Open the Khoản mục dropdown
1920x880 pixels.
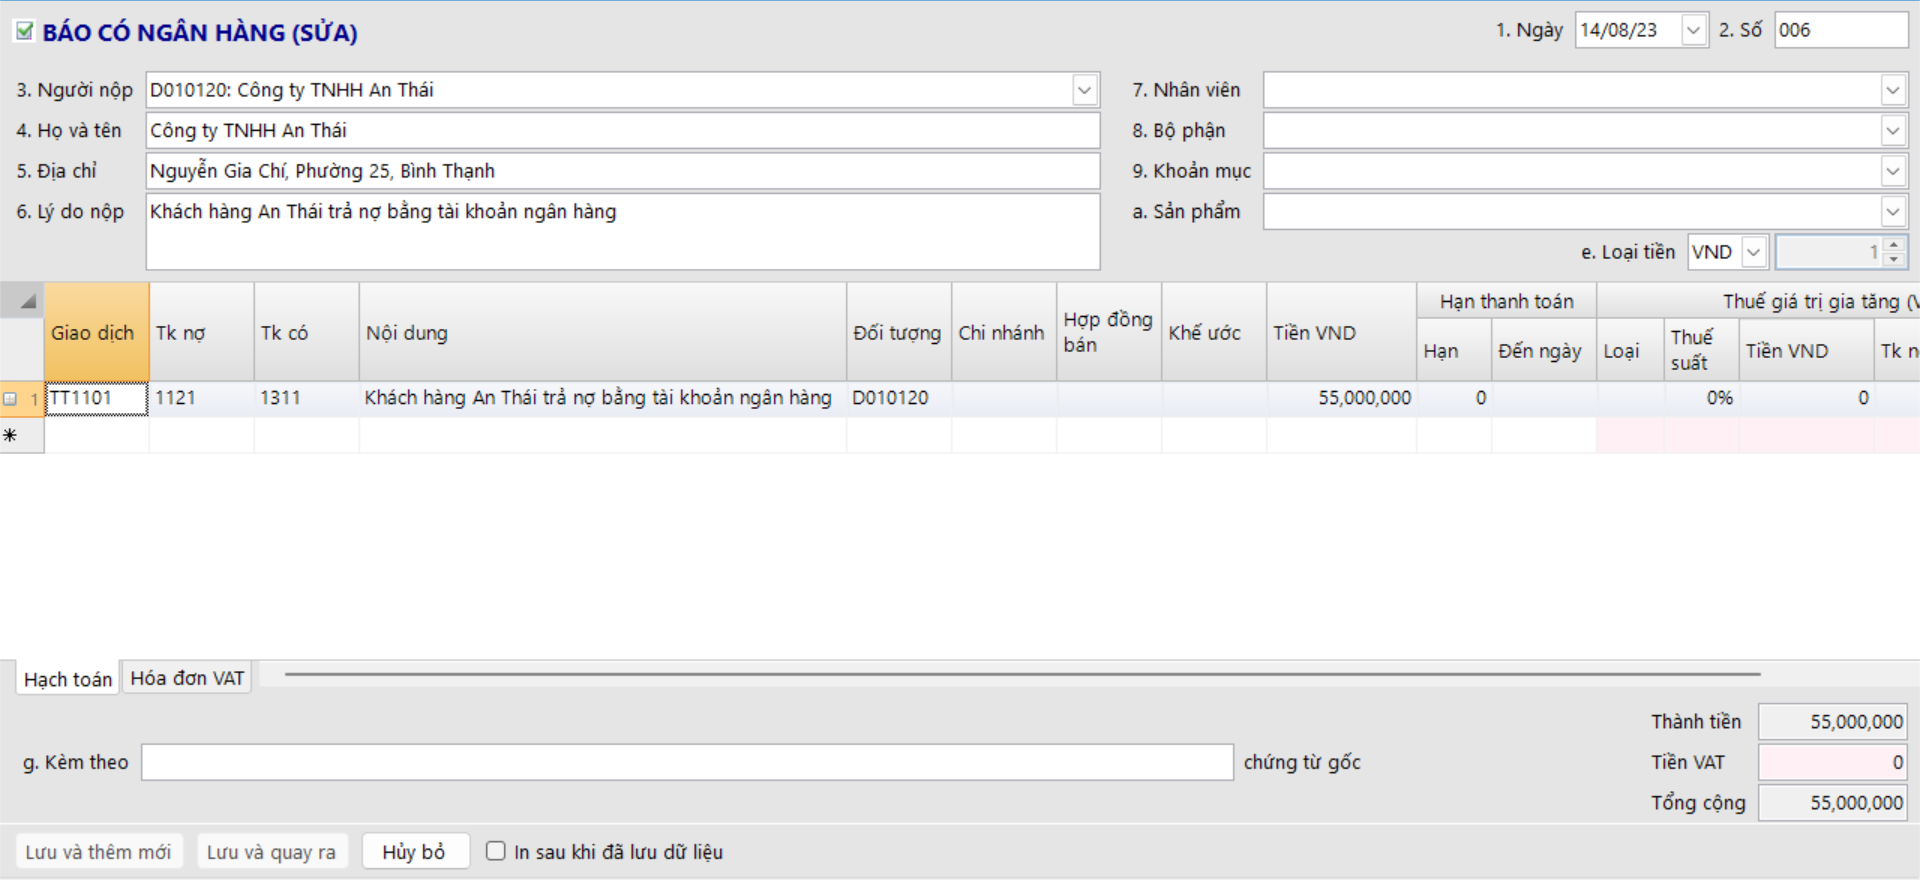click(1892, 171)
